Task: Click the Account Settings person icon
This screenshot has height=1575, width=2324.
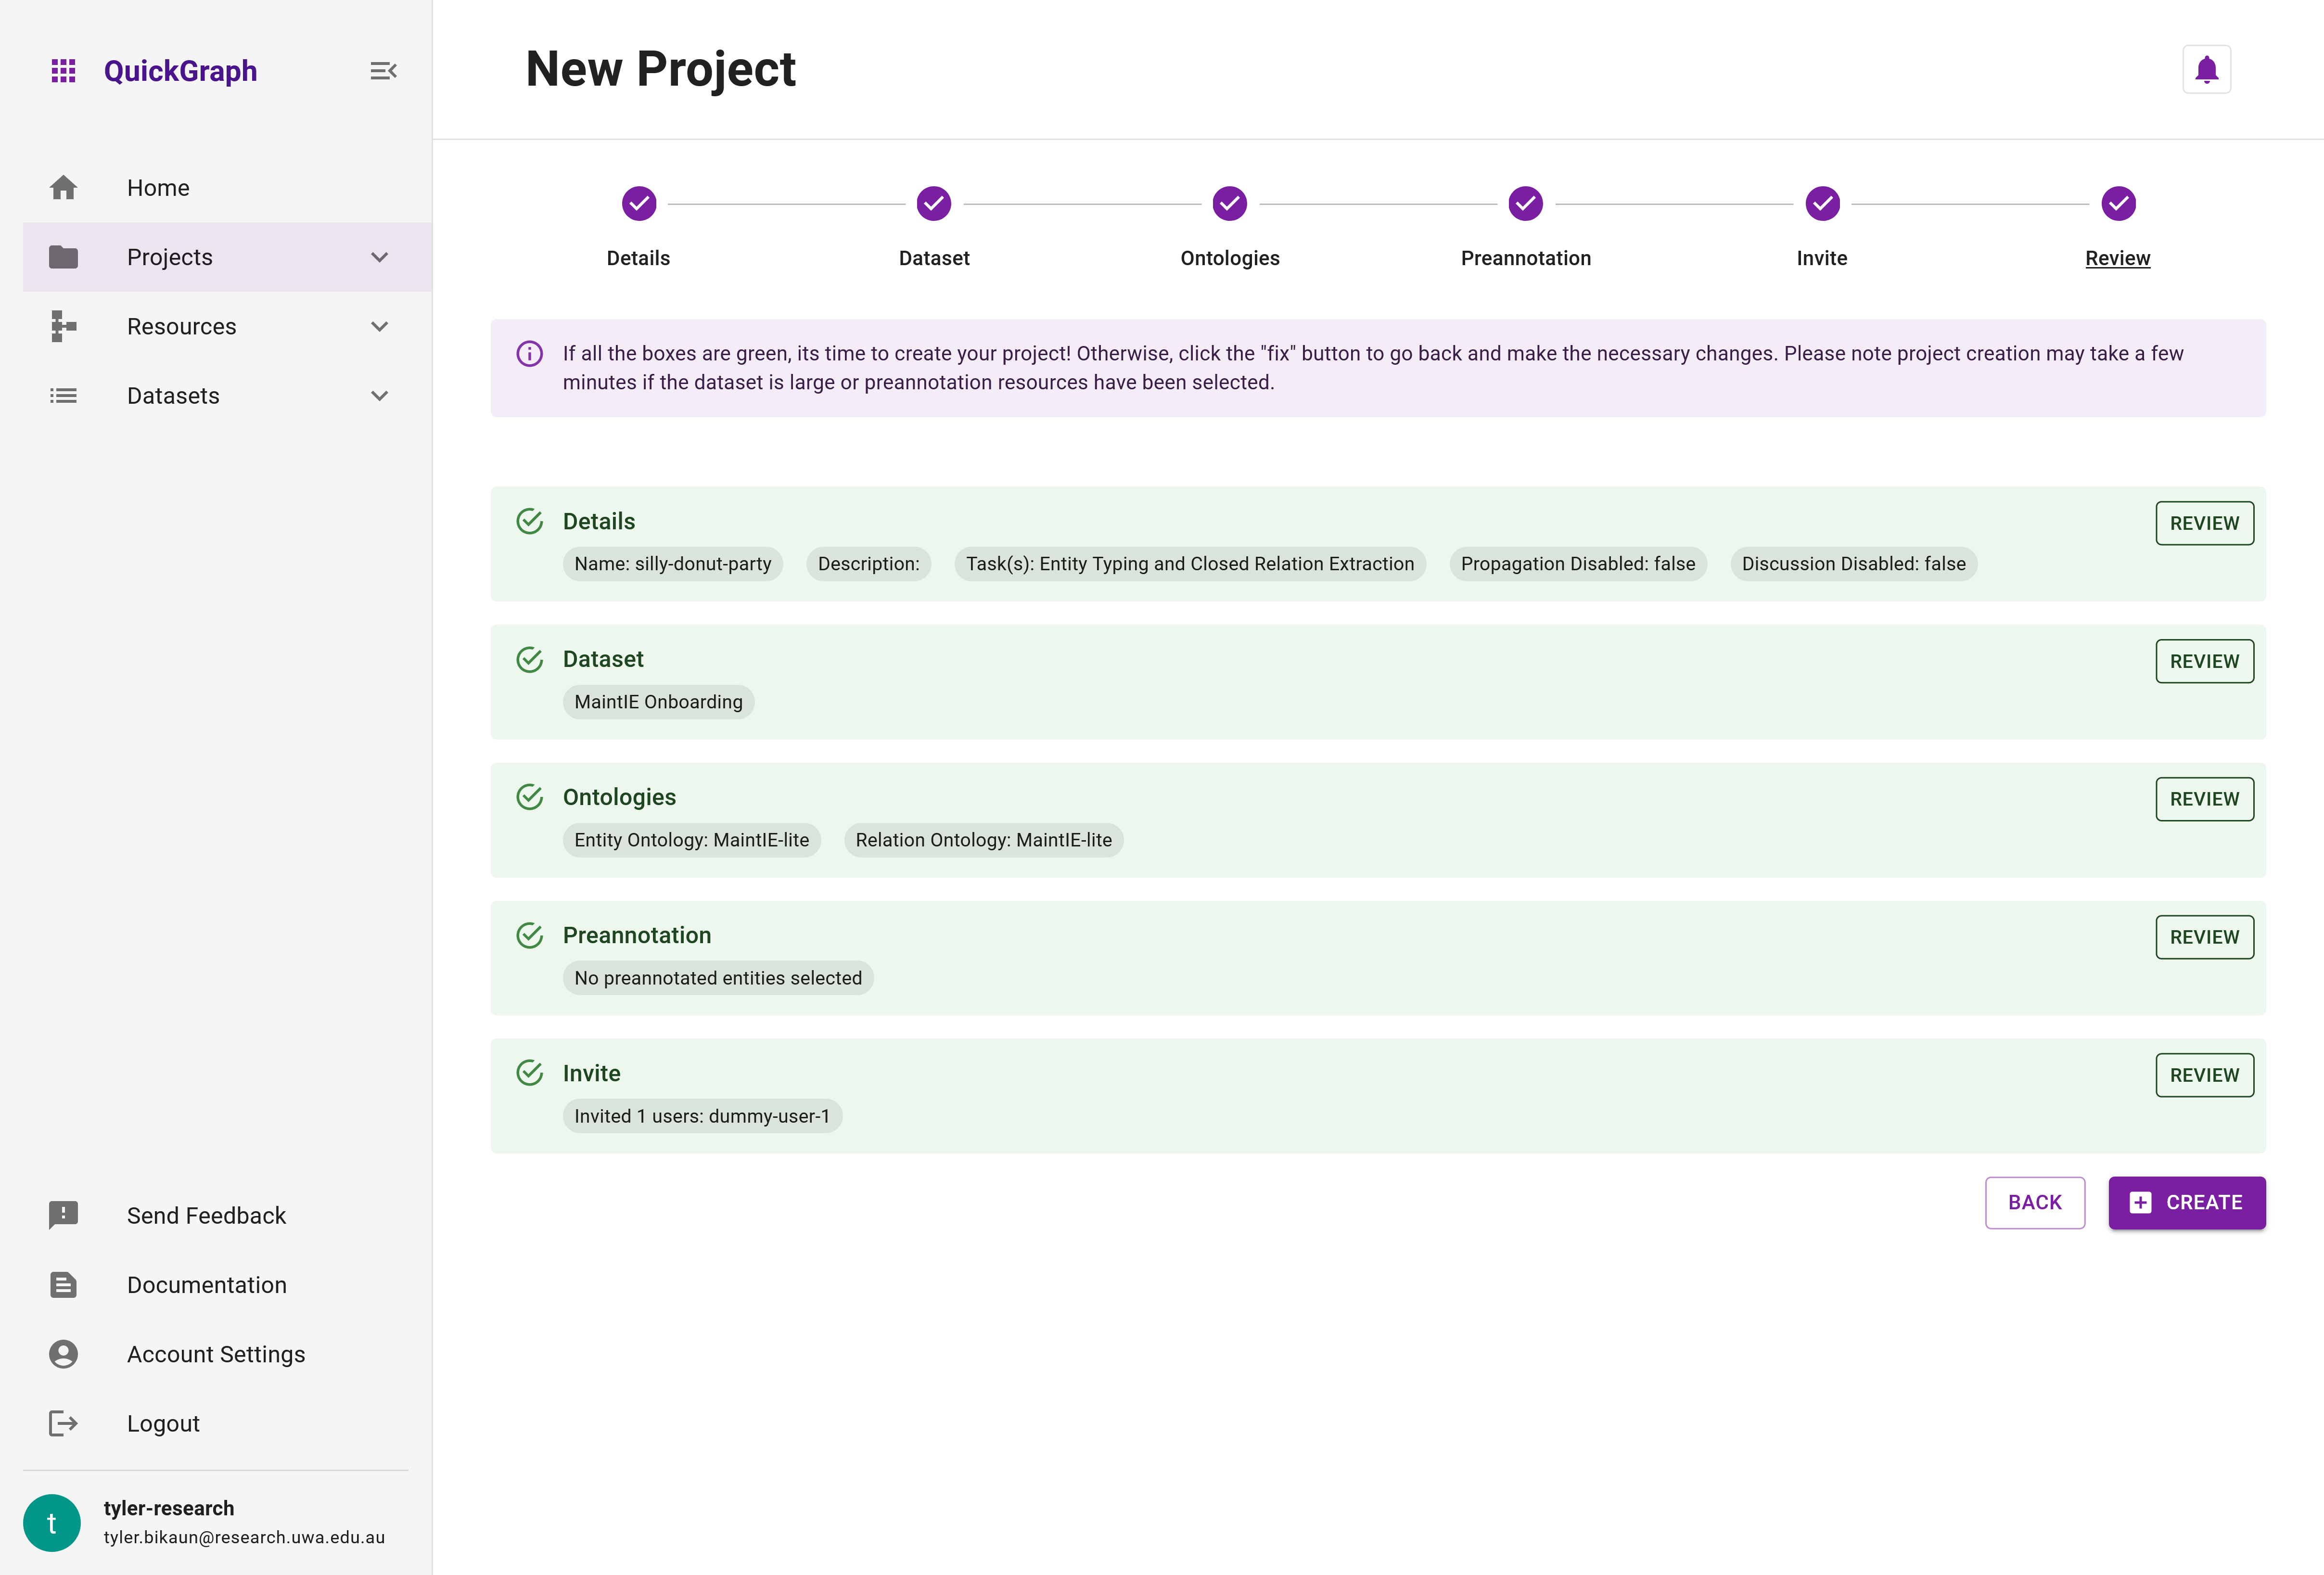Action: click(x=63, y=1354)
